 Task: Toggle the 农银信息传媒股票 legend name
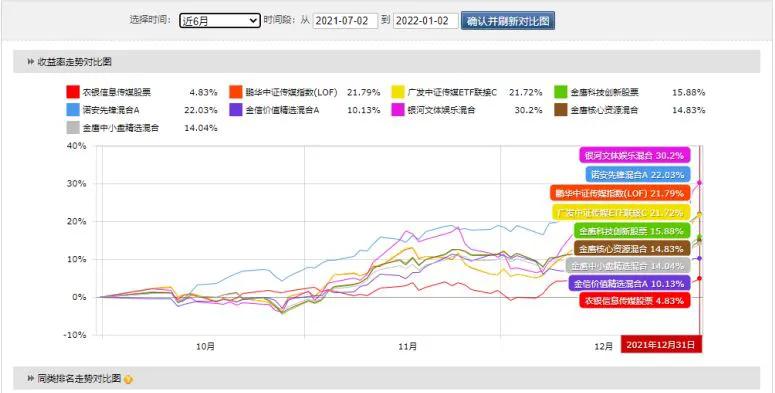click(117, 92)
